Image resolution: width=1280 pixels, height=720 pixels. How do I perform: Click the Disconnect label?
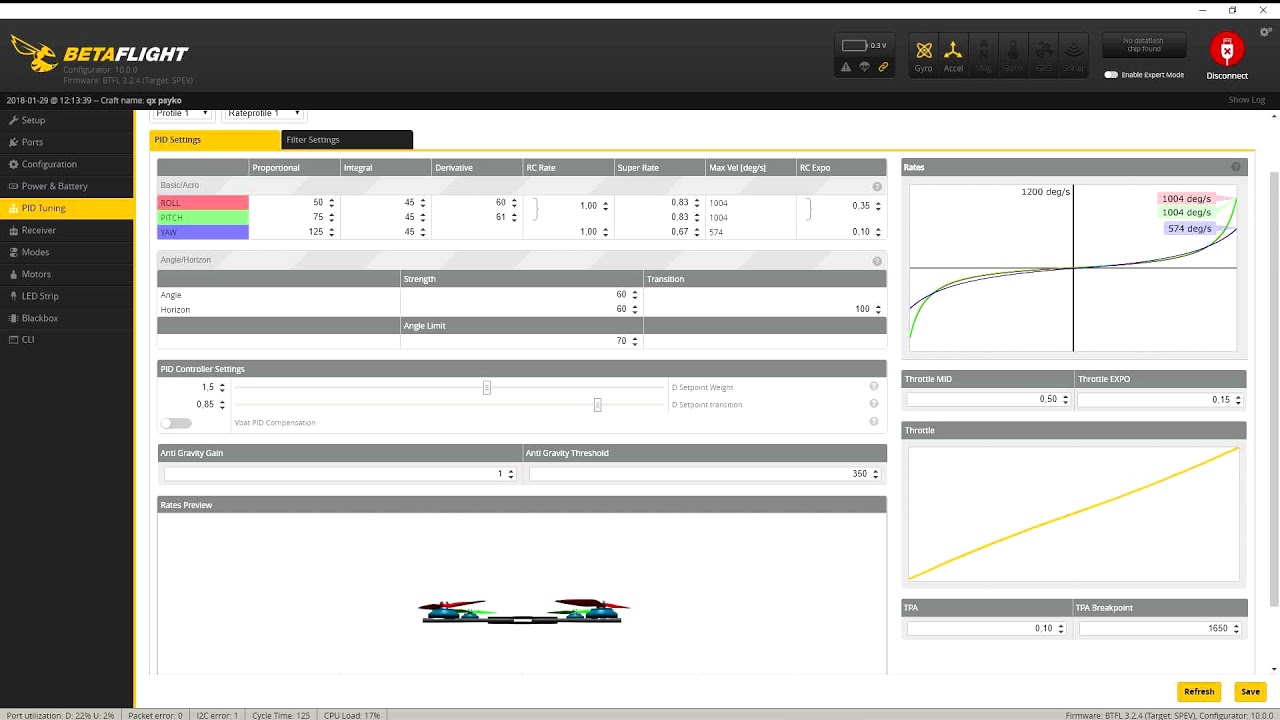tap(1227, 76)
